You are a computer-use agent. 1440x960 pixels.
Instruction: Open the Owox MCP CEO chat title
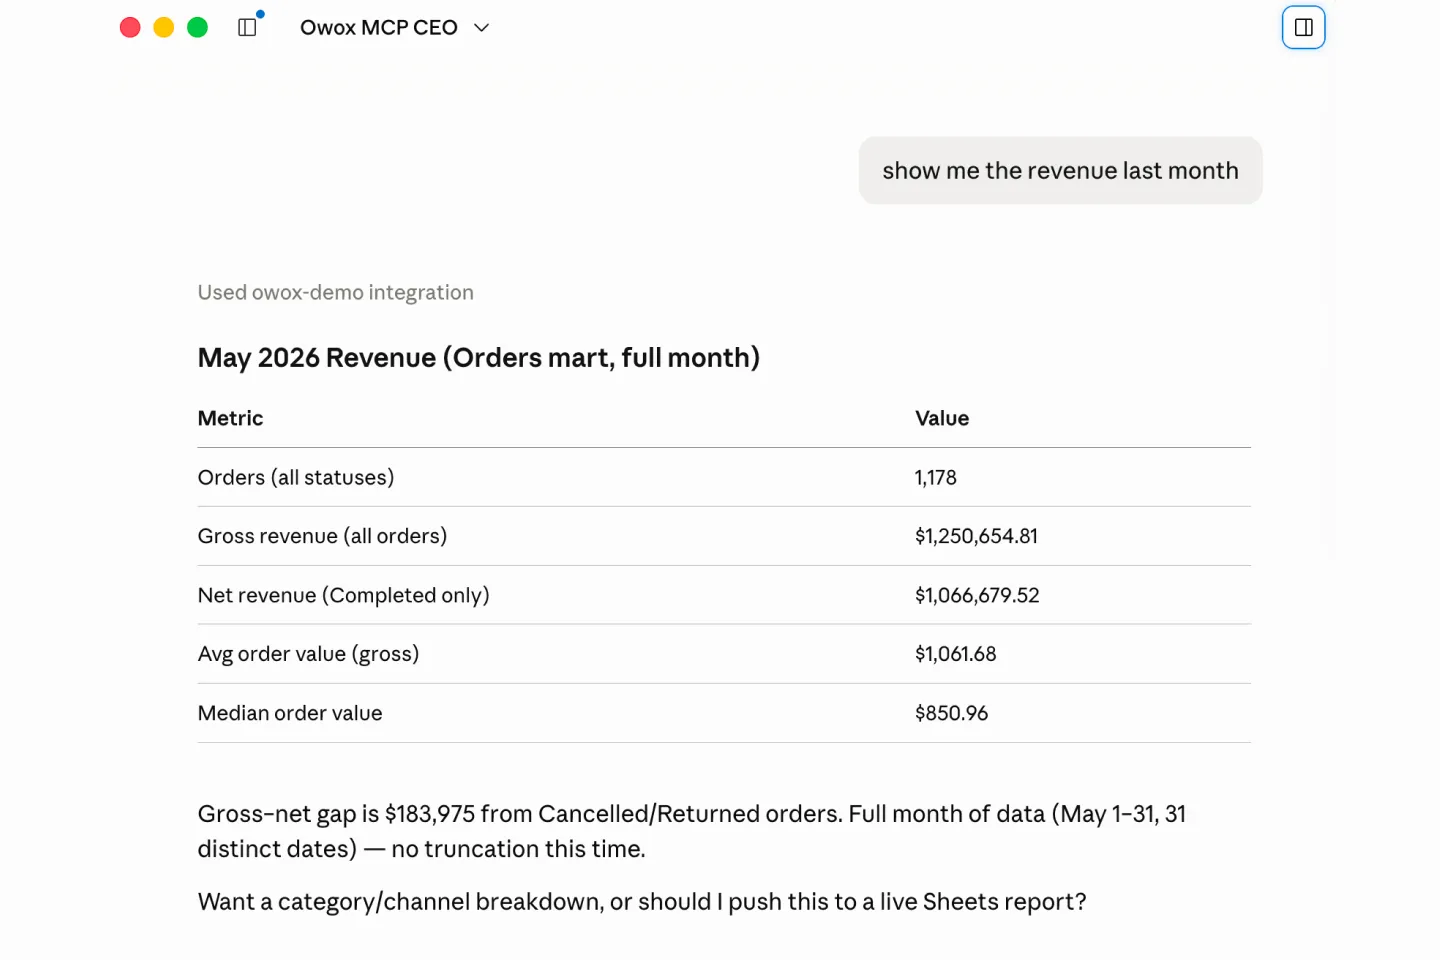pyautogui.click(x=379, y=28)
